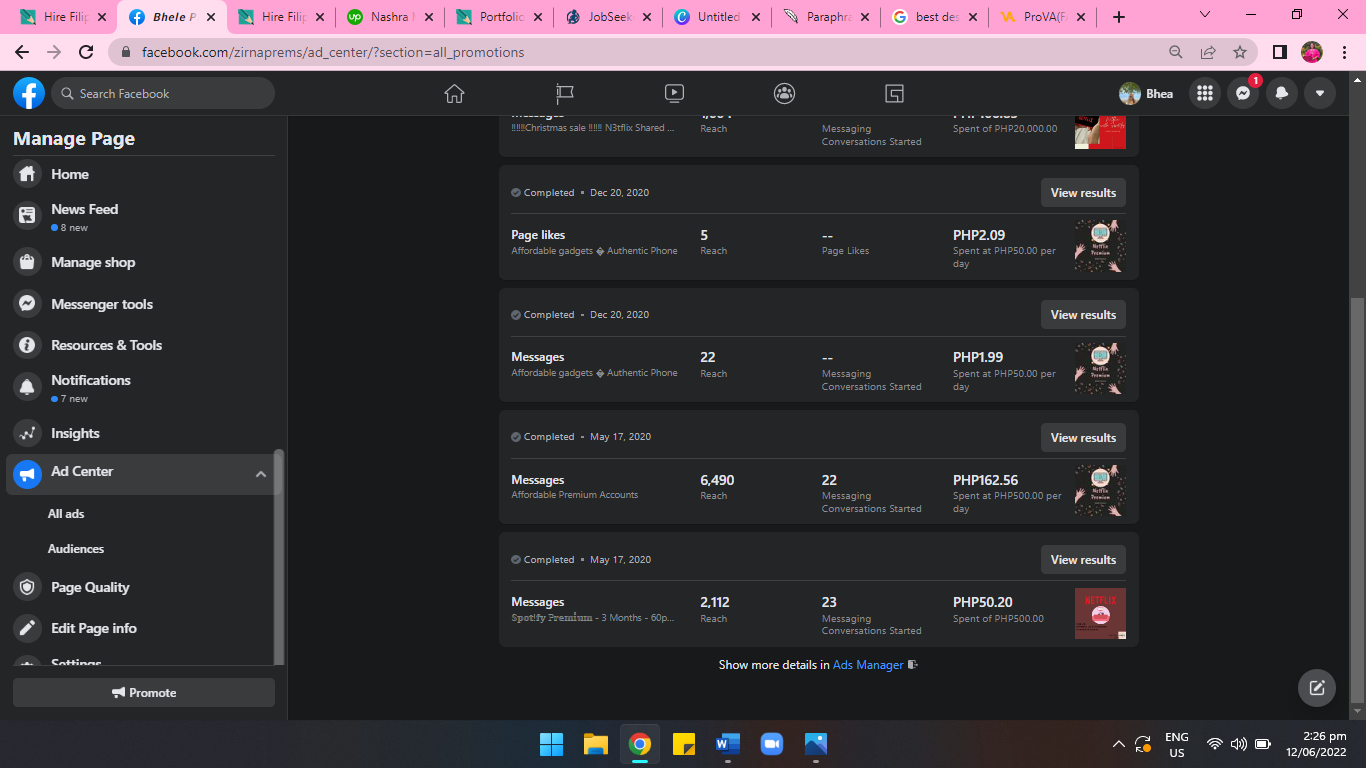Open Windows Start menu
This screenshot has height=768, width=1366.
[551, 744]
